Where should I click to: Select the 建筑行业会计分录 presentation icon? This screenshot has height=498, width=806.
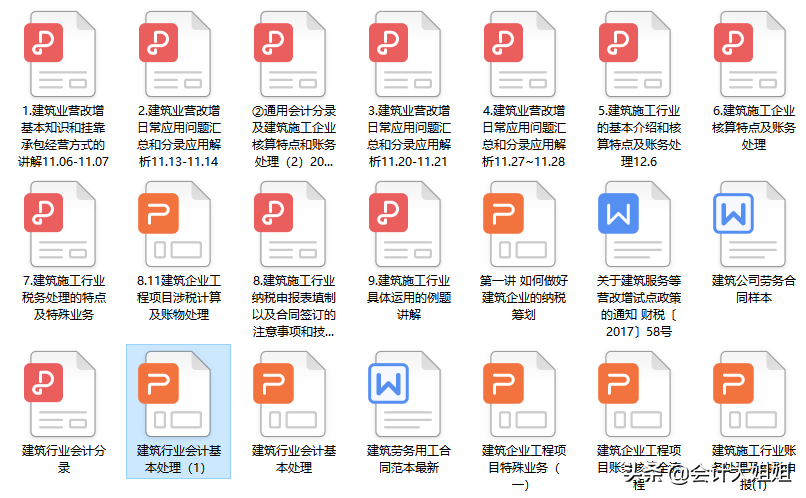[x=61, y=394]
